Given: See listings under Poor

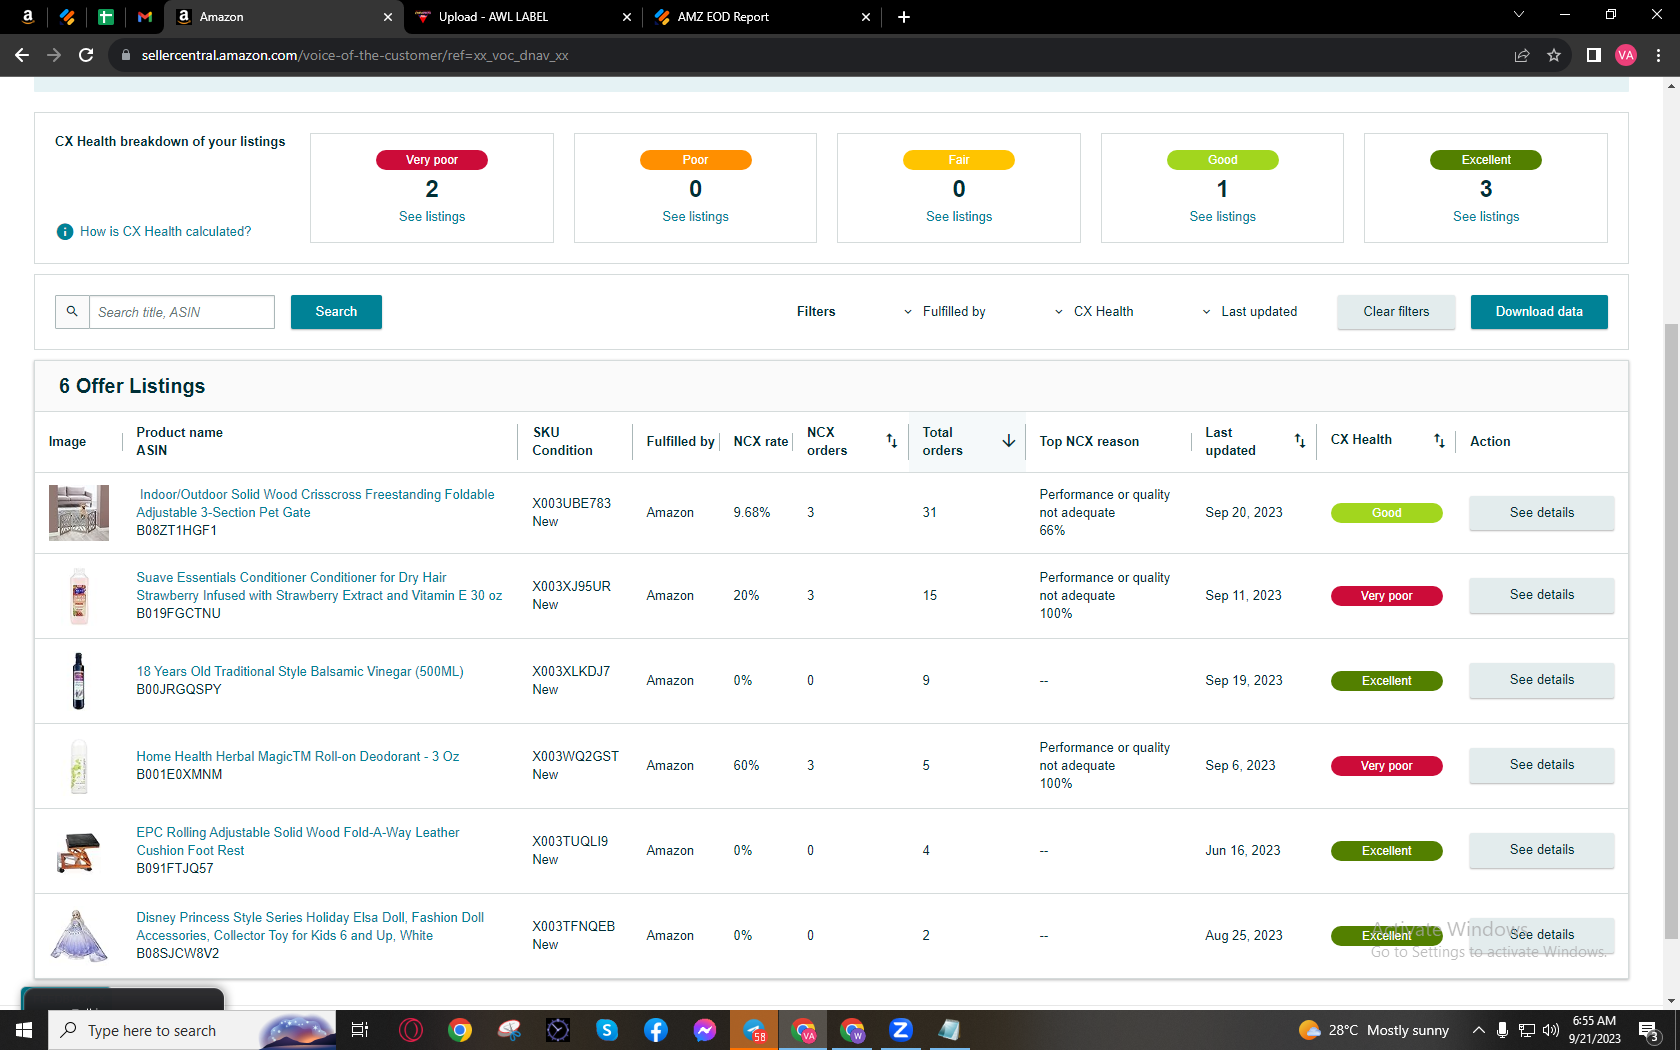Looking at the screenshot, I should [x=696, y=217].
